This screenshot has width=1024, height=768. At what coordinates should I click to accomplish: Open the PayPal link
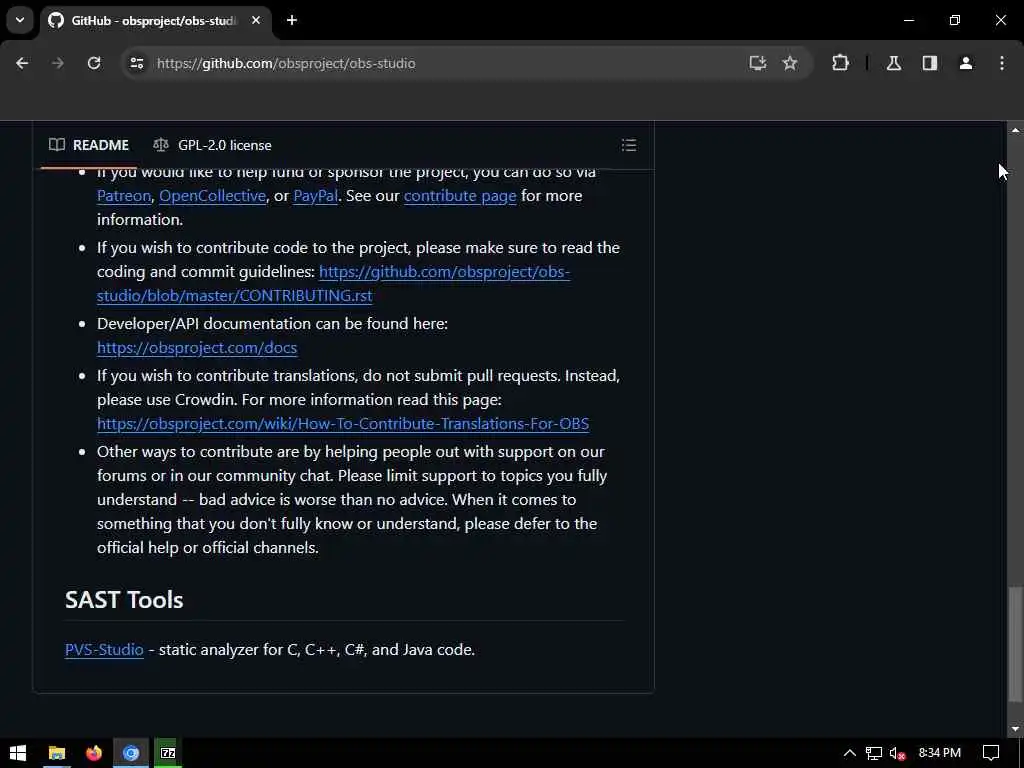click(315, 196)
